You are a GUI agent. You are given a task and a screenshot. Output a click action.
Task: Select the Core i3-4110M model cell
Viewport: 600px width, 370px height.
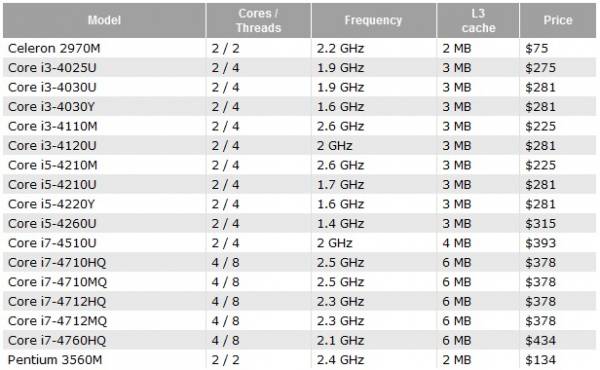click(104, 126)
